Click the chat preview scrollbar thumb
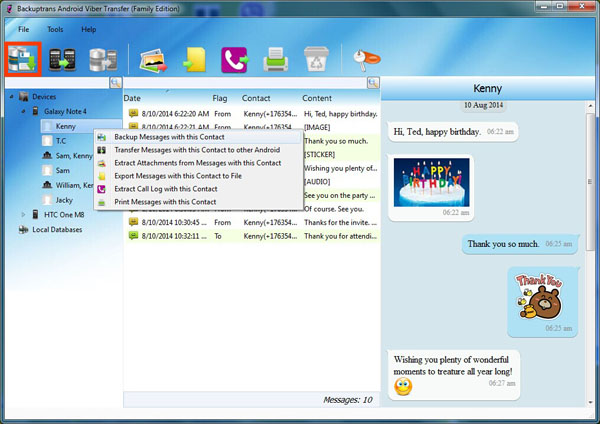Viewport: 600px width, 424px height. [x=590, y=182]
